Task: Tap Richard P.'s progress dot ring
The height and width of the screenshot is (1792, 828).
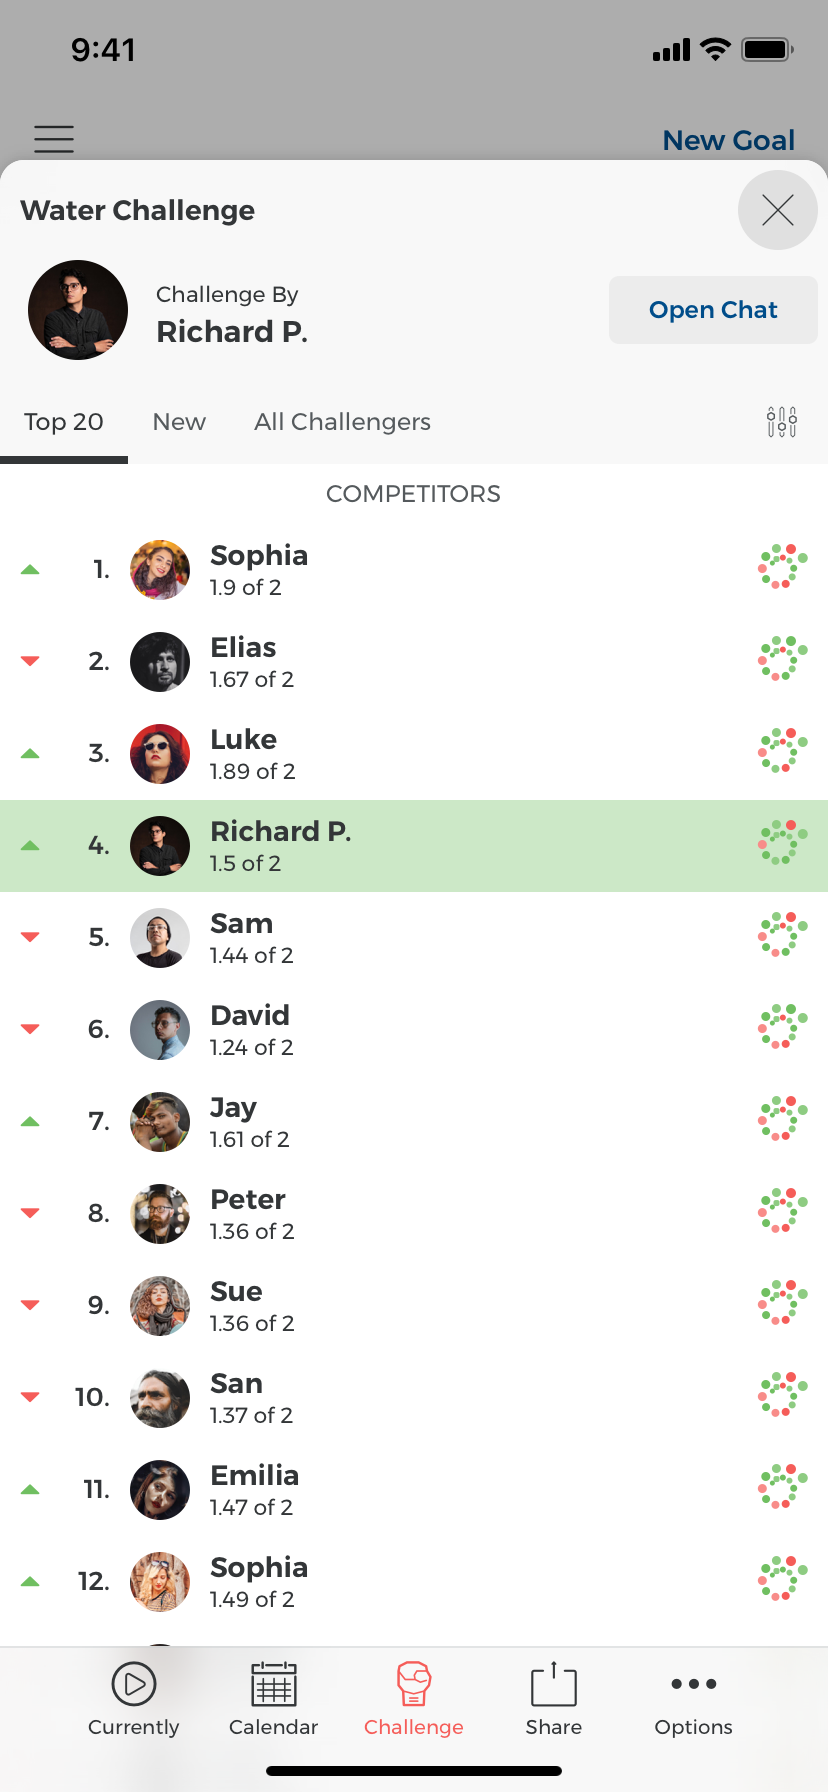Action: tap(782, 843)
